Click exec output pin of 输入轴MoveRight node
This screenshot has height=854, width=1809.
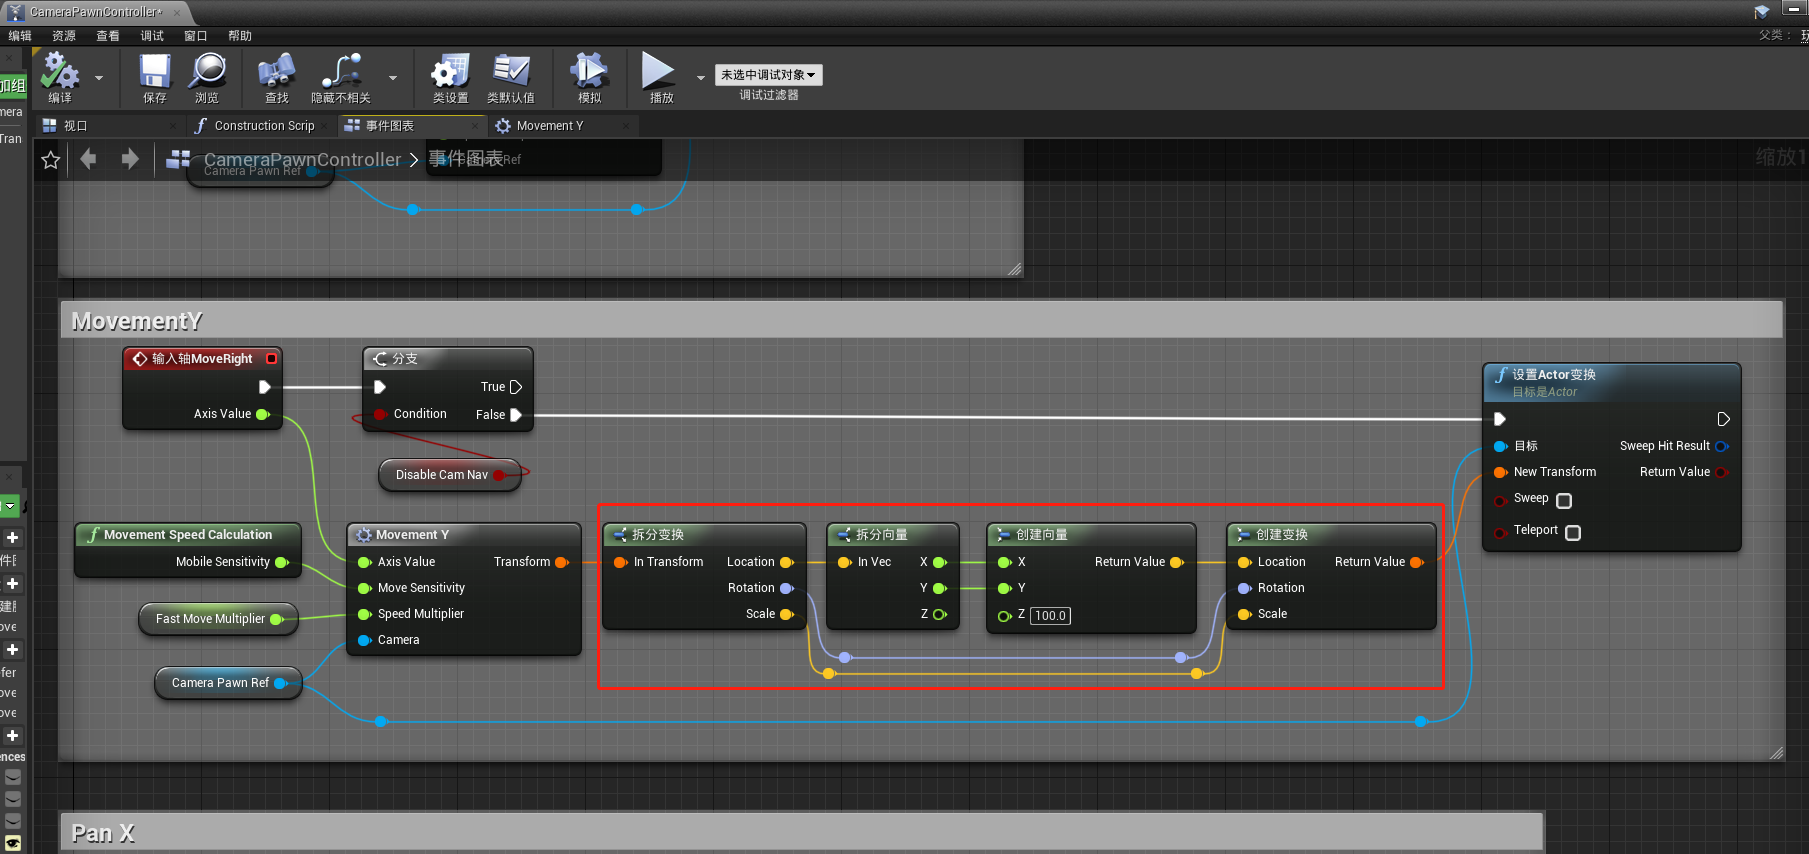265,387
